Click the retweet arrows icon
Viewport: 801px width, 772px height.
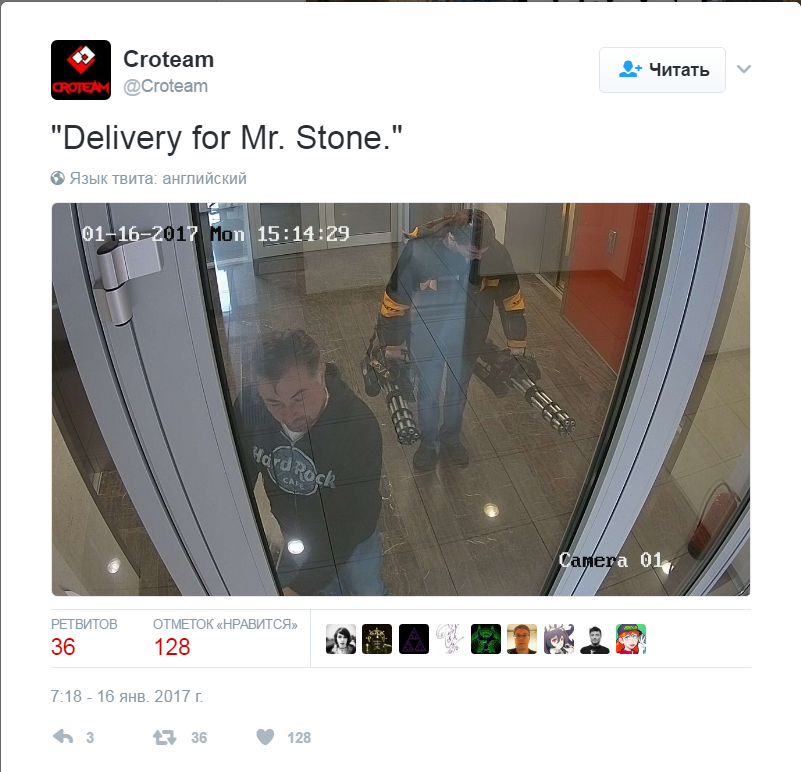point(164,737)
